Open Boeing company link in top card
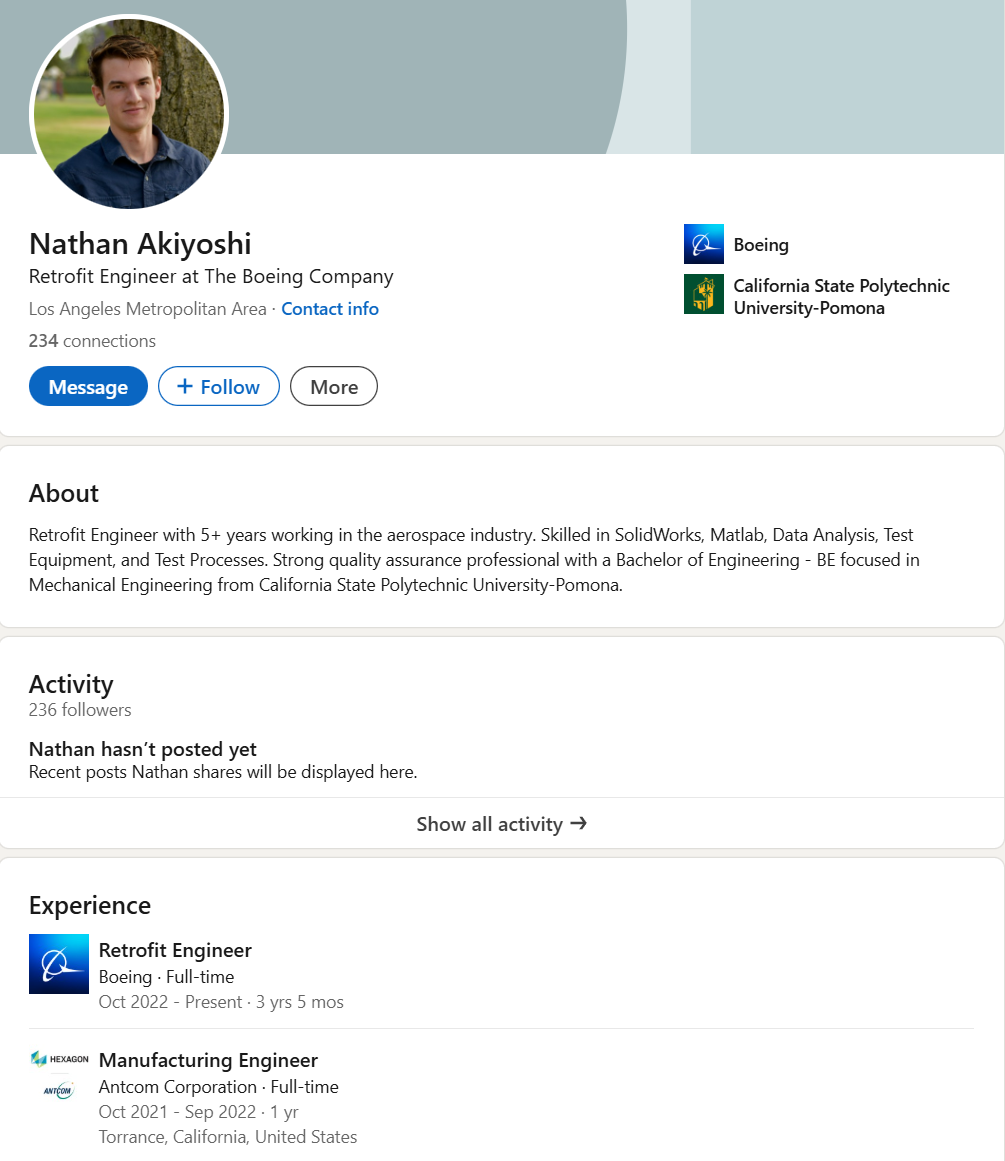This screenshot has width=1005, height=1161. coord(761,244)
